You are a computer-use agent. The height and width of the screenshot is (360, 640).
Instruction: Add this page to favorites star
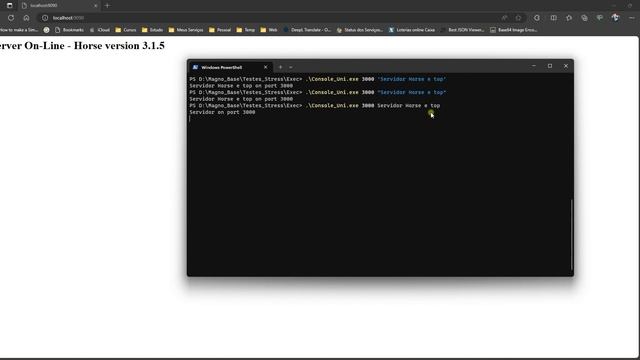coord(518,18)
